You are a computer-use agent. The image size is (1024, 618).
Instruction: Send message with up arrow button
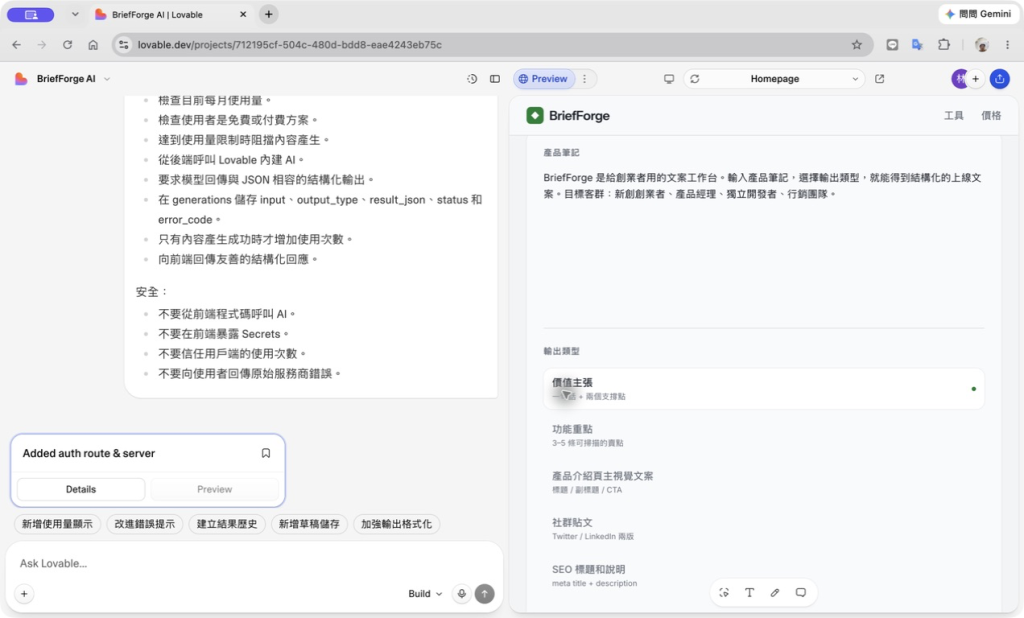(485, 594)
